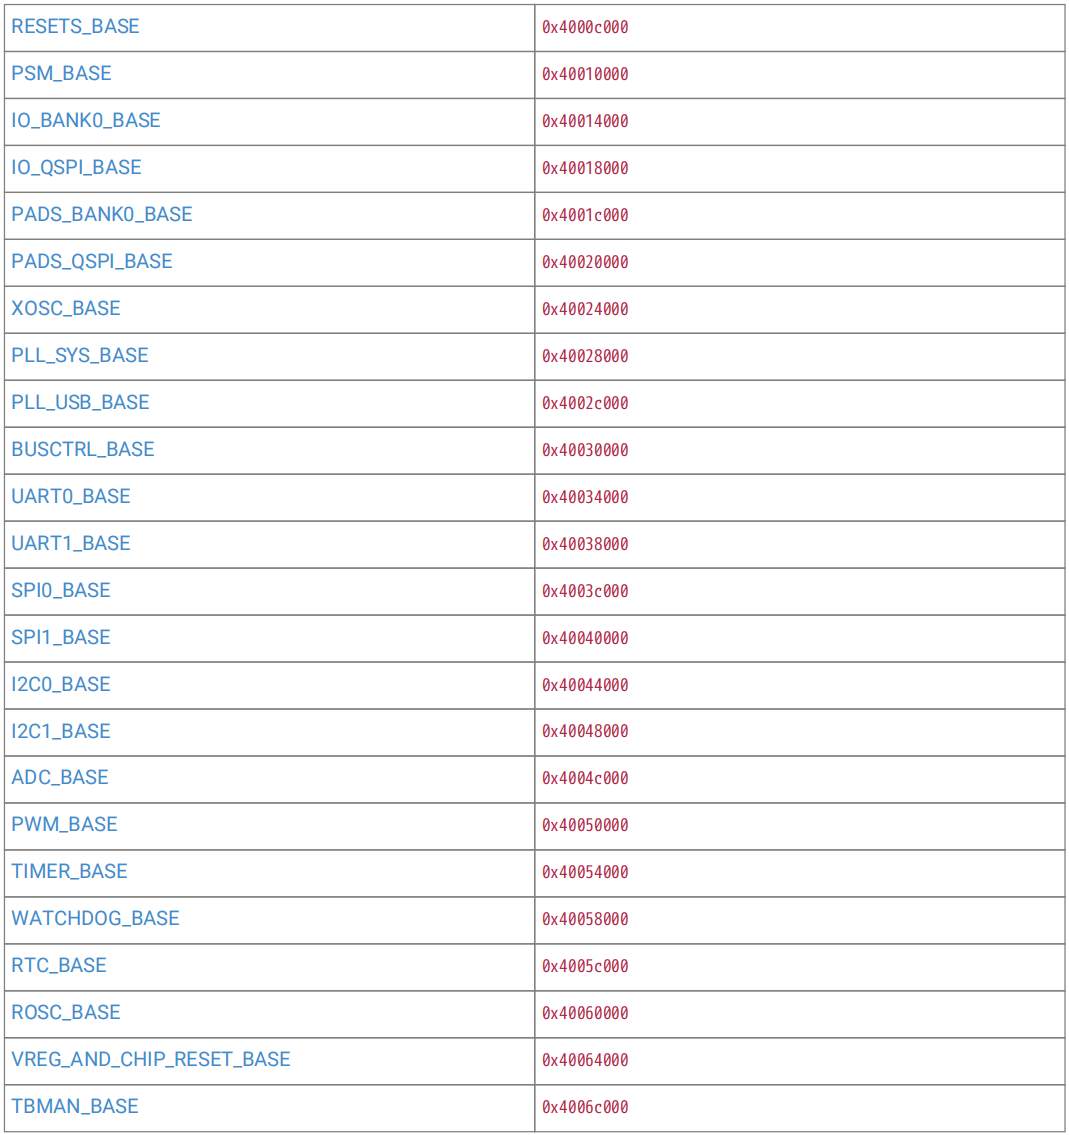Click the address 0x4005c000 for RTC_BASE

[585, 966]
